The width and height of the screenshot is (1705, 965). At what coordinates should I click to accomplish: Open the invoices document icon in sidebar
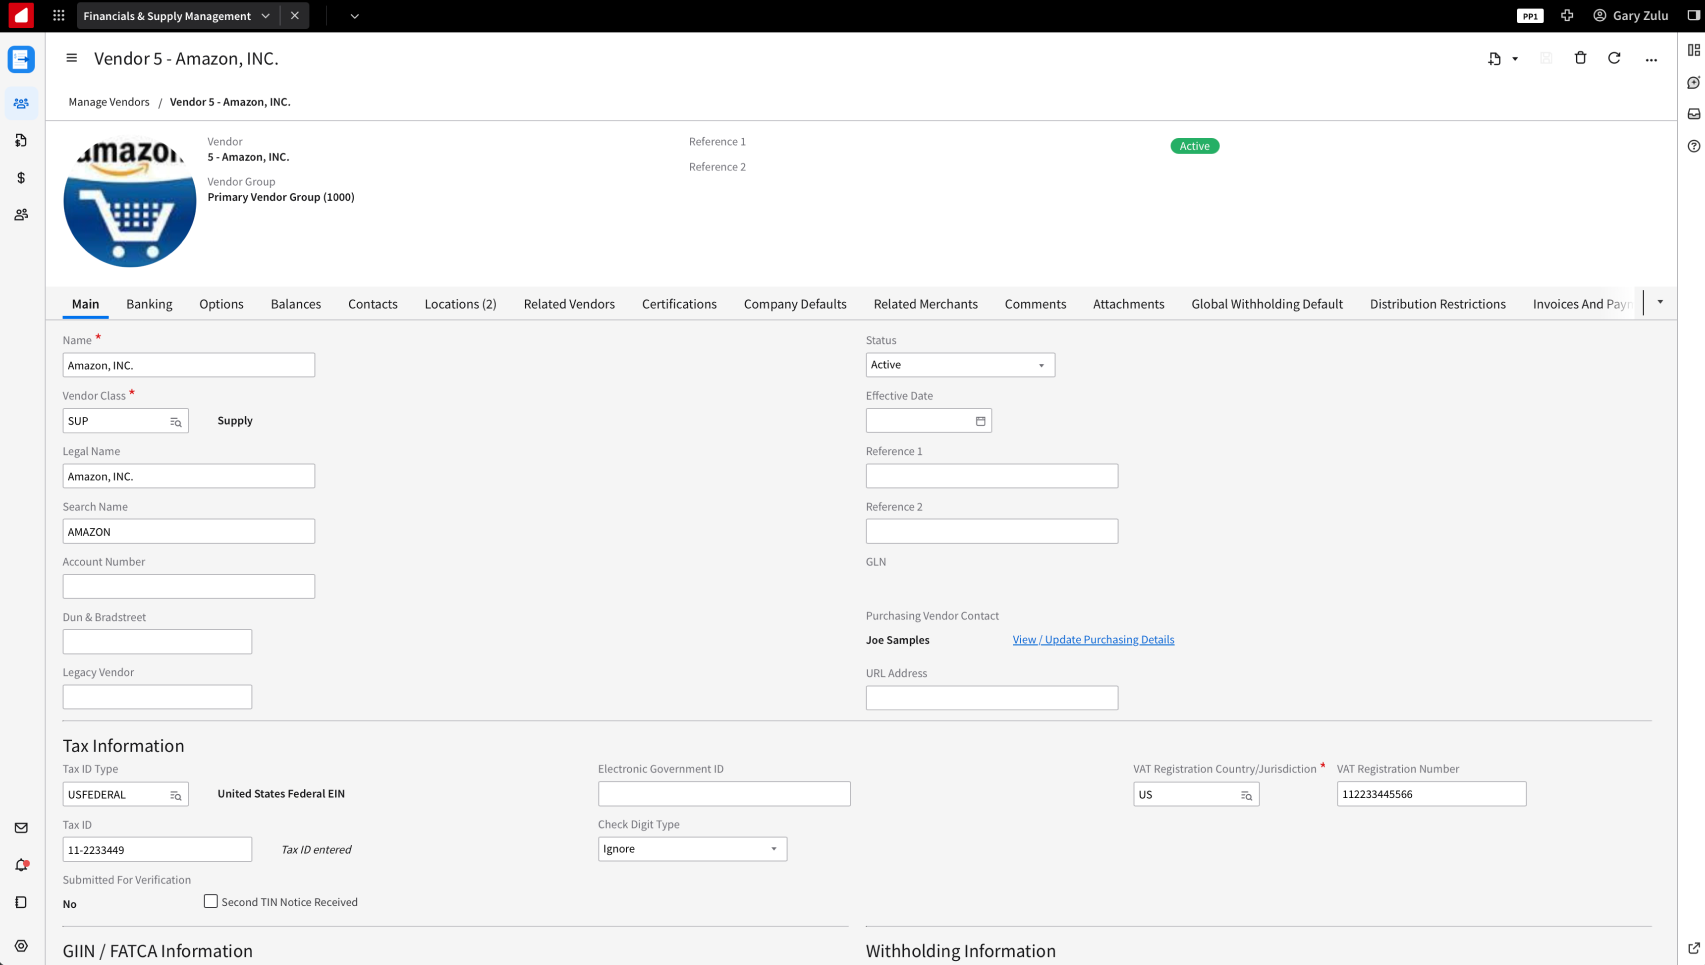point(21,141)
